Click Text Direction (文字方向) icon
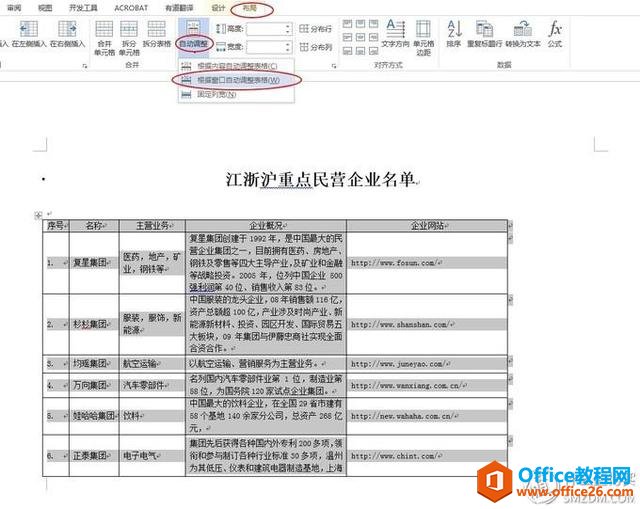Image resolution: width=640 pixels, height=509 pixels. pyautogui.click(x=395, y=33)
